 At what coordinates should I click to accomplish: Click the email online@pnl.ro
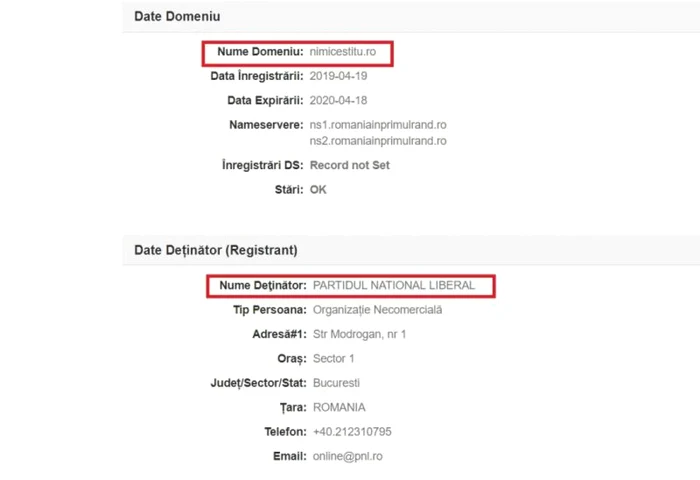347,456
